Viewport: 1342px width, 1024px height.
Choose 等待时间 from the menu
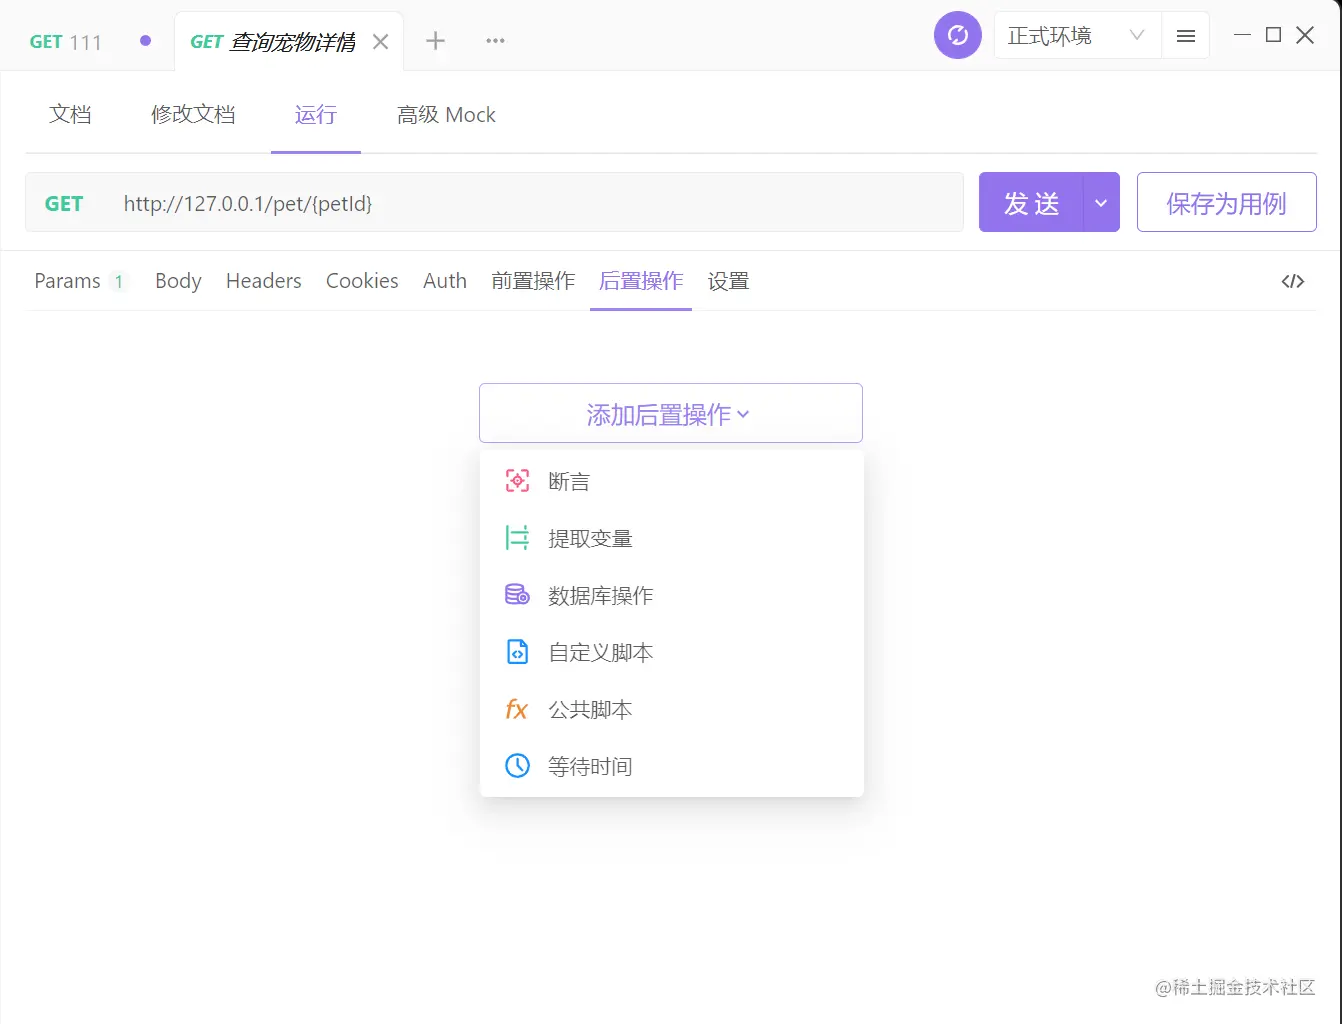(672, 766)
